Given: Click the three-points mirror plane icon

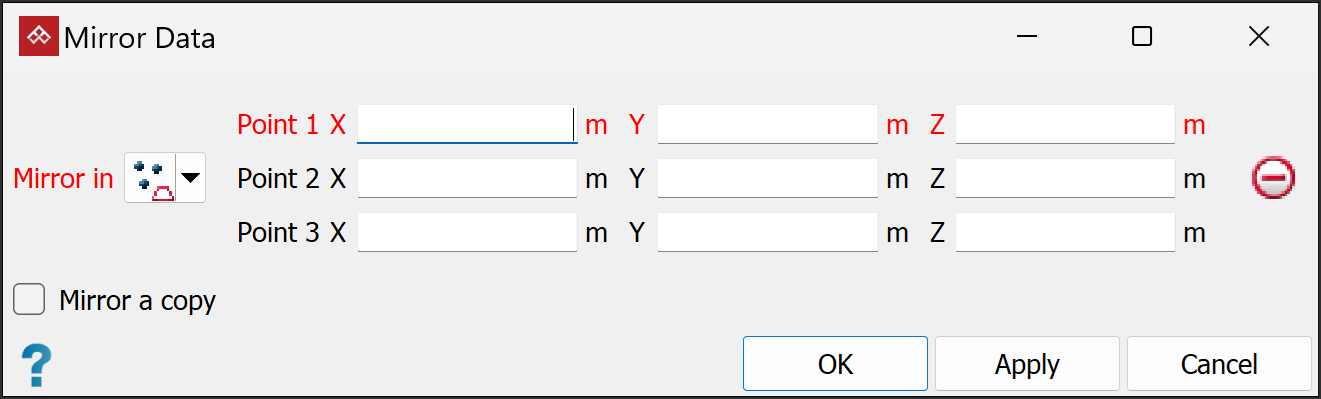Looking at the screenshot, I should 150,179.
